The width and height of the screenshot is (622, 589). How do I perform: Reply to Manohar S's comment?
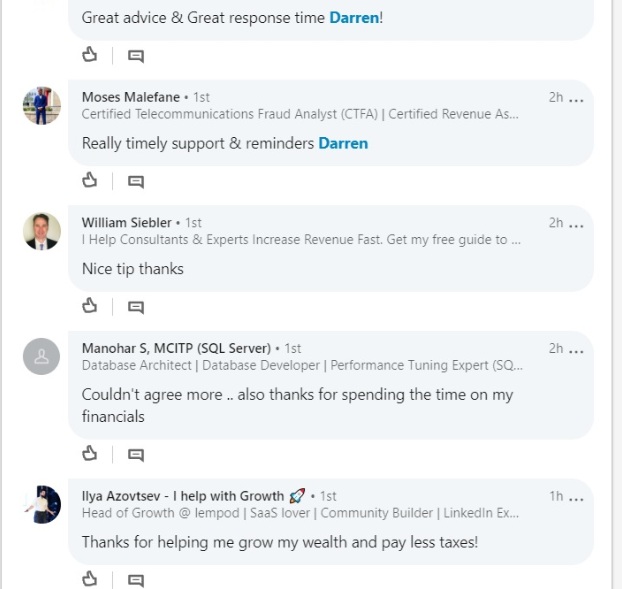[x=136, y=454]
